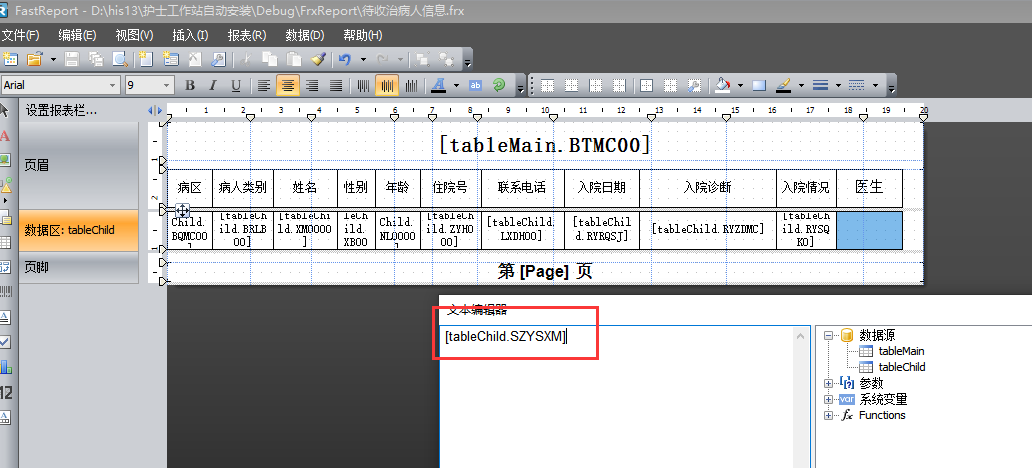This screenshot has height=468, width=1032.
Task: Set text alignment to left
Action: 264,85
